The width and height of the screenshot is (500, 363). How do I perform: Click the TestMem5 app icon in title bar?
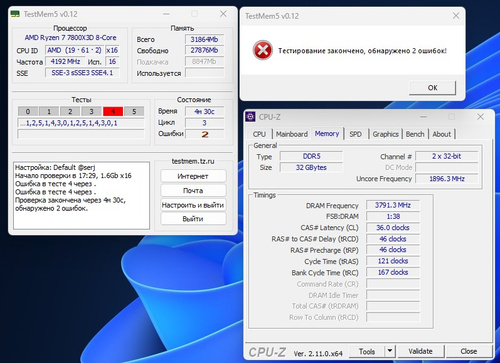pyautogui.click(x=15, y=14)
